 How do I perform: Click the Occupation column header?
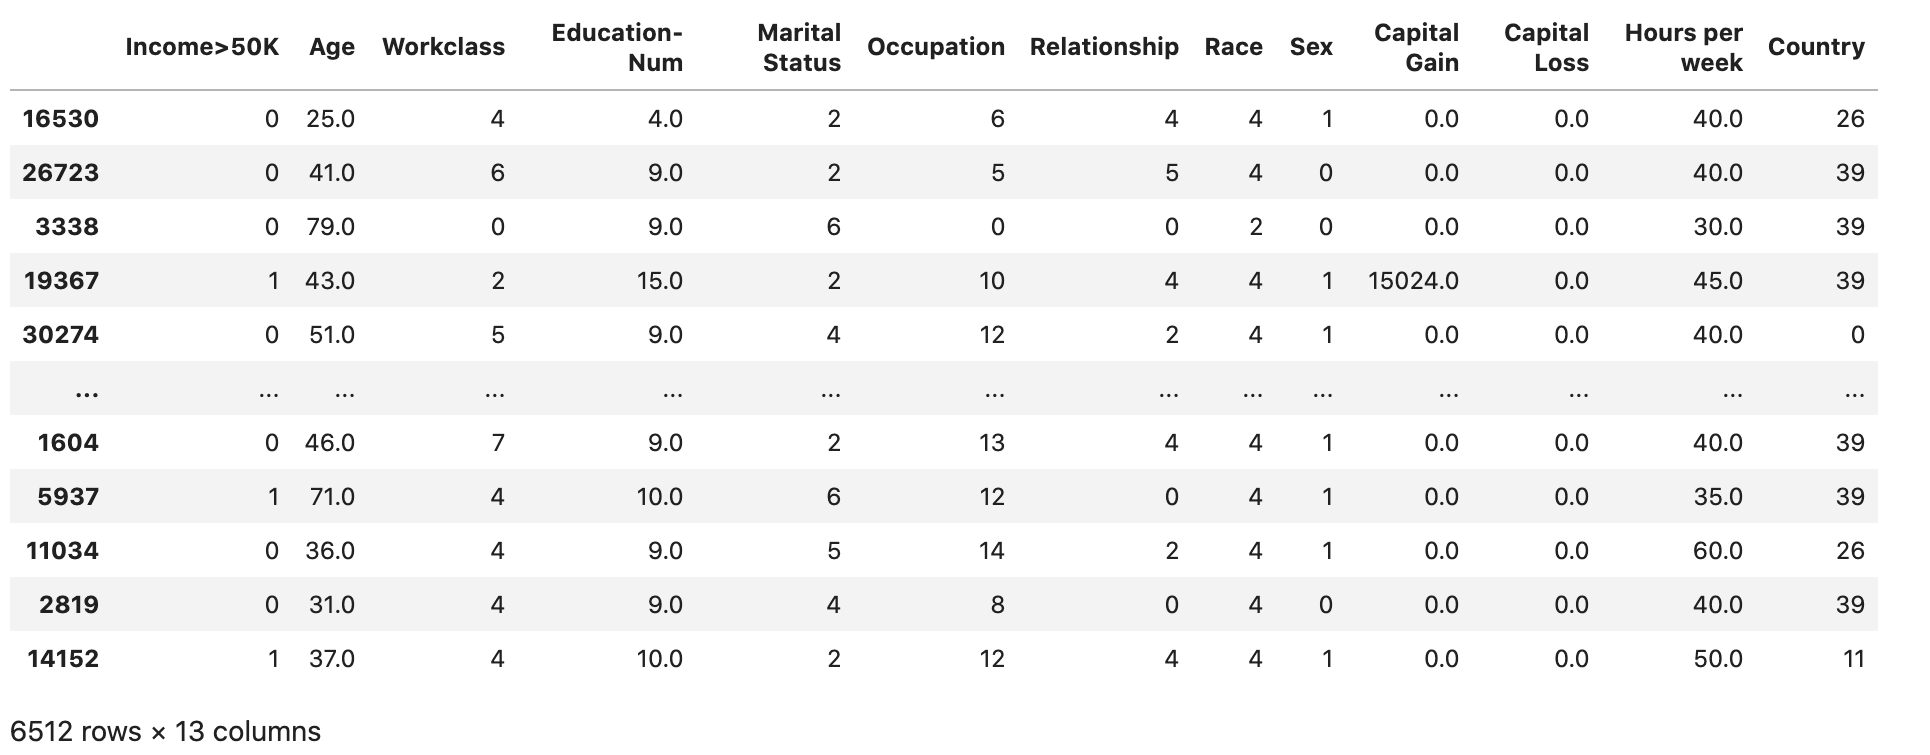(x=935, y=47)
